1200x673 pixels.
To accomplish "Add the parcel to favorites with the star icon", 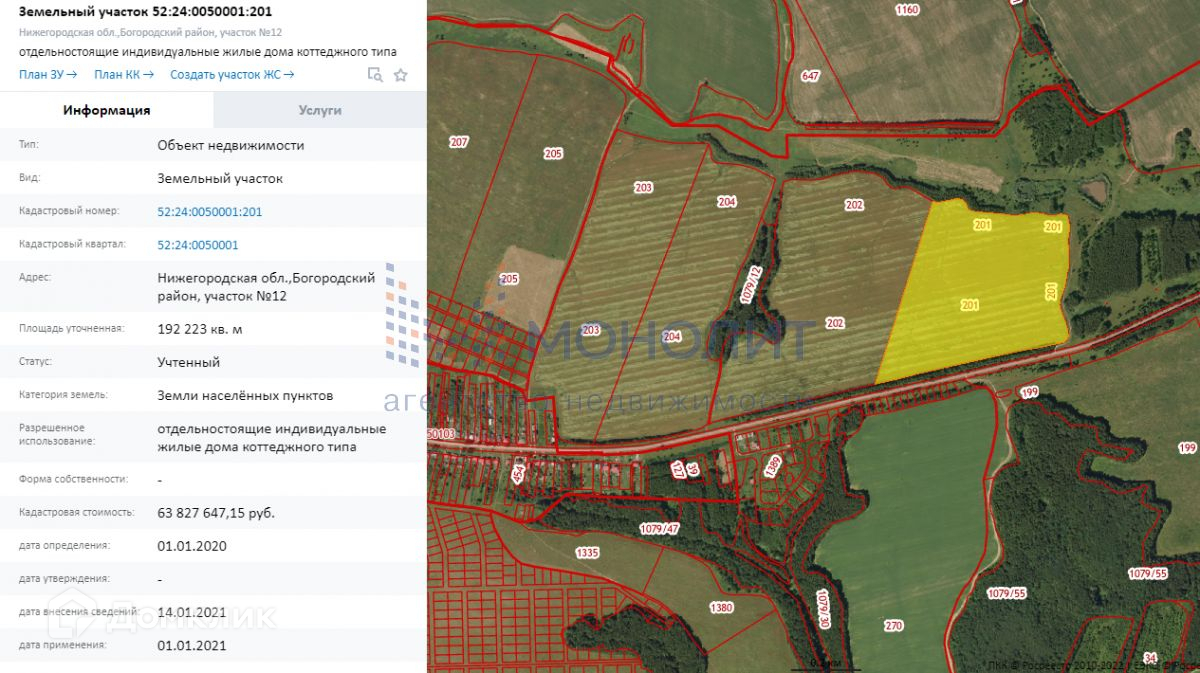I will coord(401,75).
